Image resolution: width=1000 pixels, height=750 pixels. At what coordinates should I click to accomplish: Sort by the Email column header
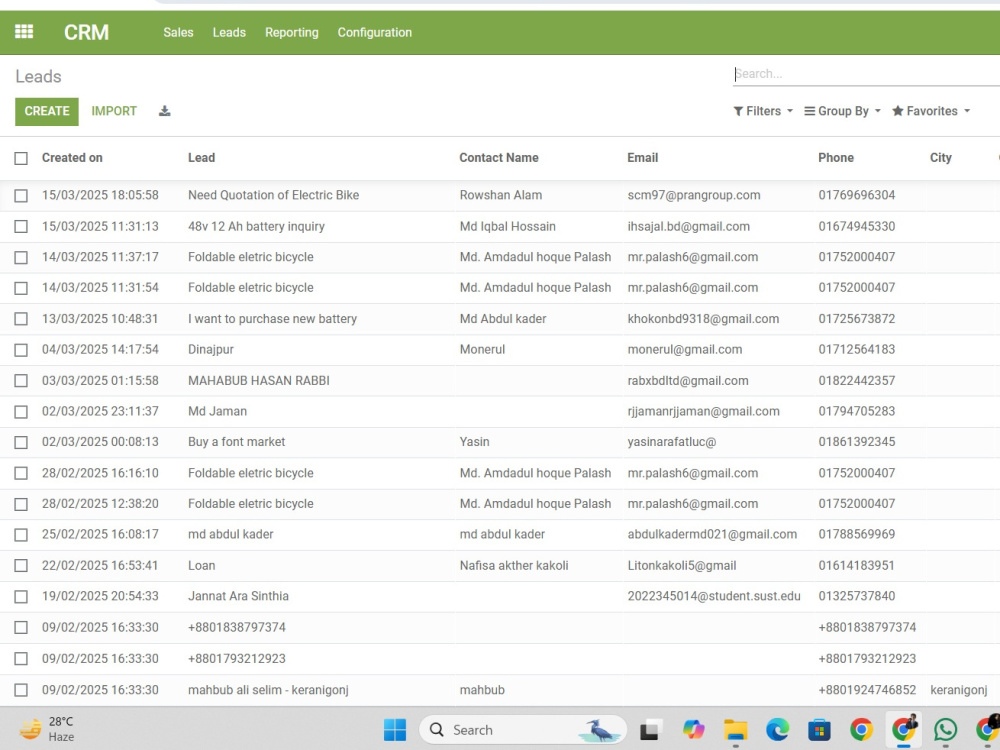[642, 158]
